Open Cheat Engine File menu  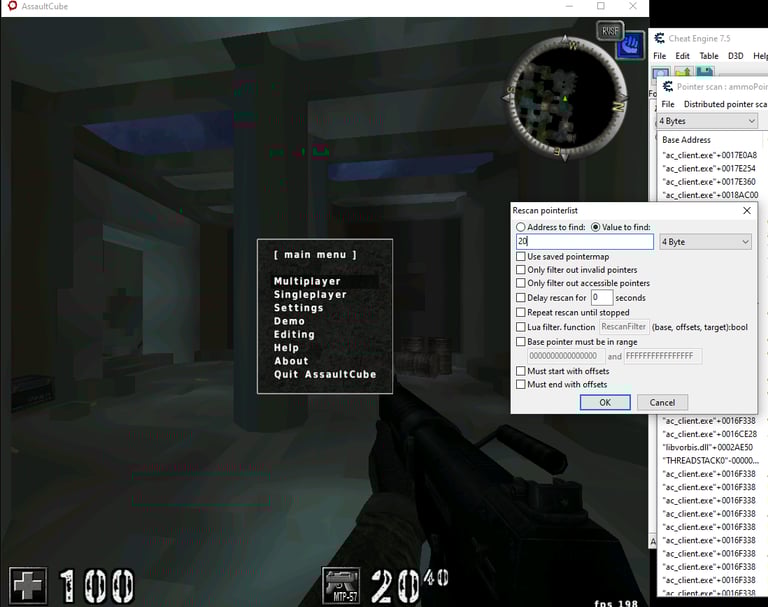click(659, 56)
